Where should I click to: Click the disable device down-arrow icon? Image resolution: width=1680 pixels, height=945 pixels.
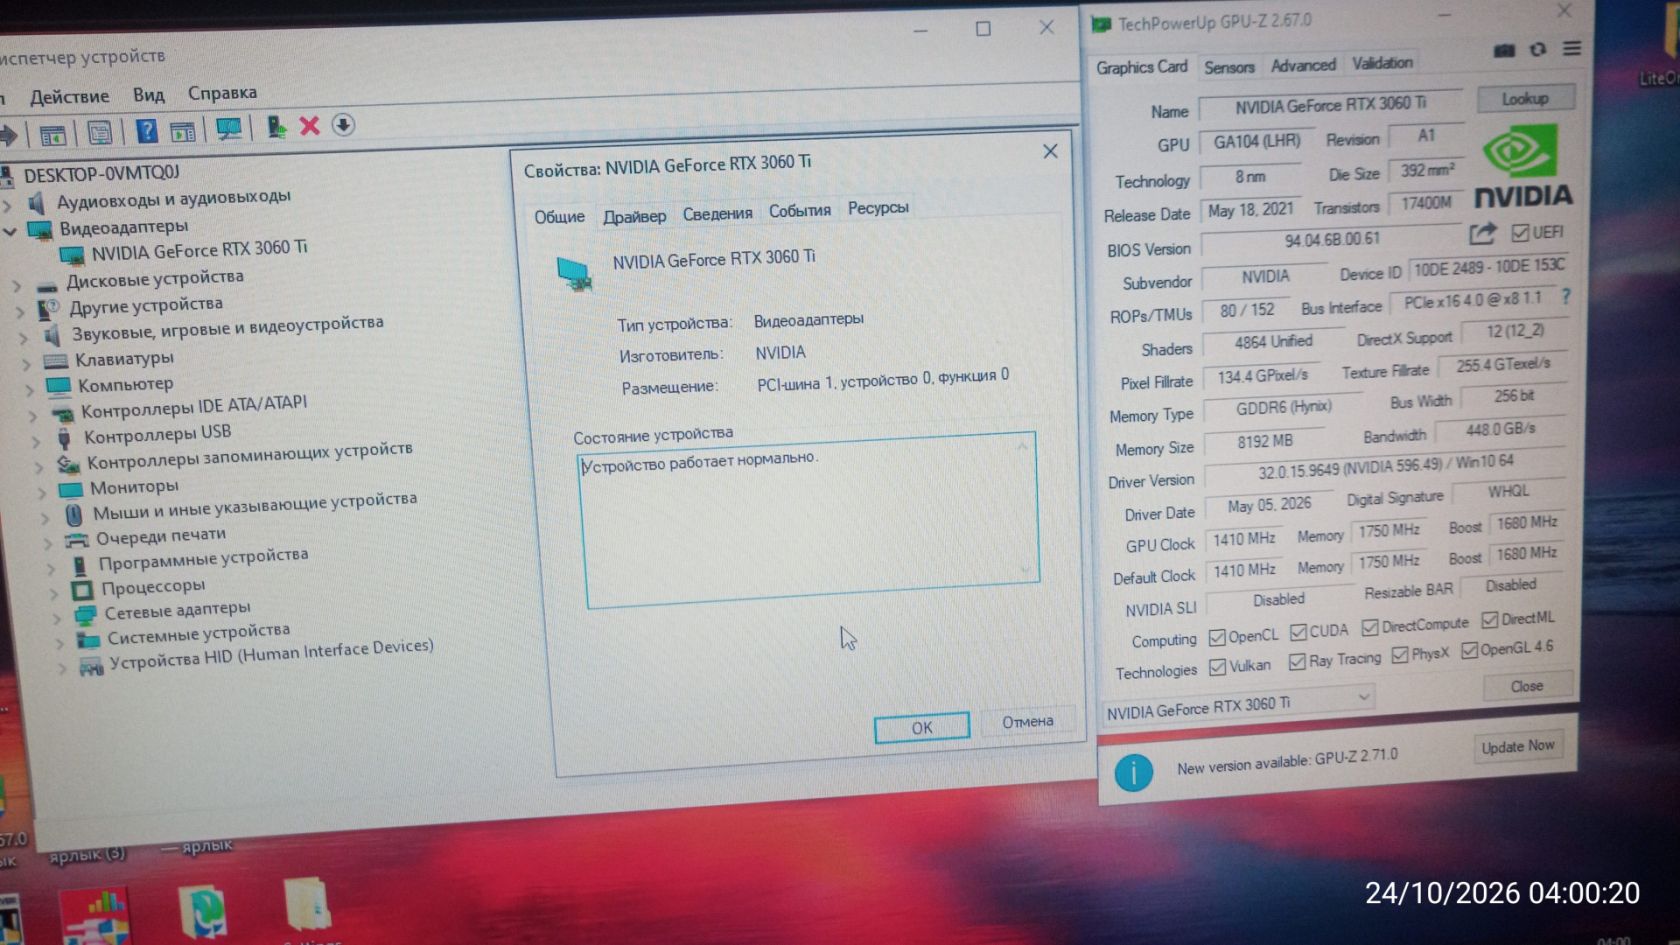(343, 125)
